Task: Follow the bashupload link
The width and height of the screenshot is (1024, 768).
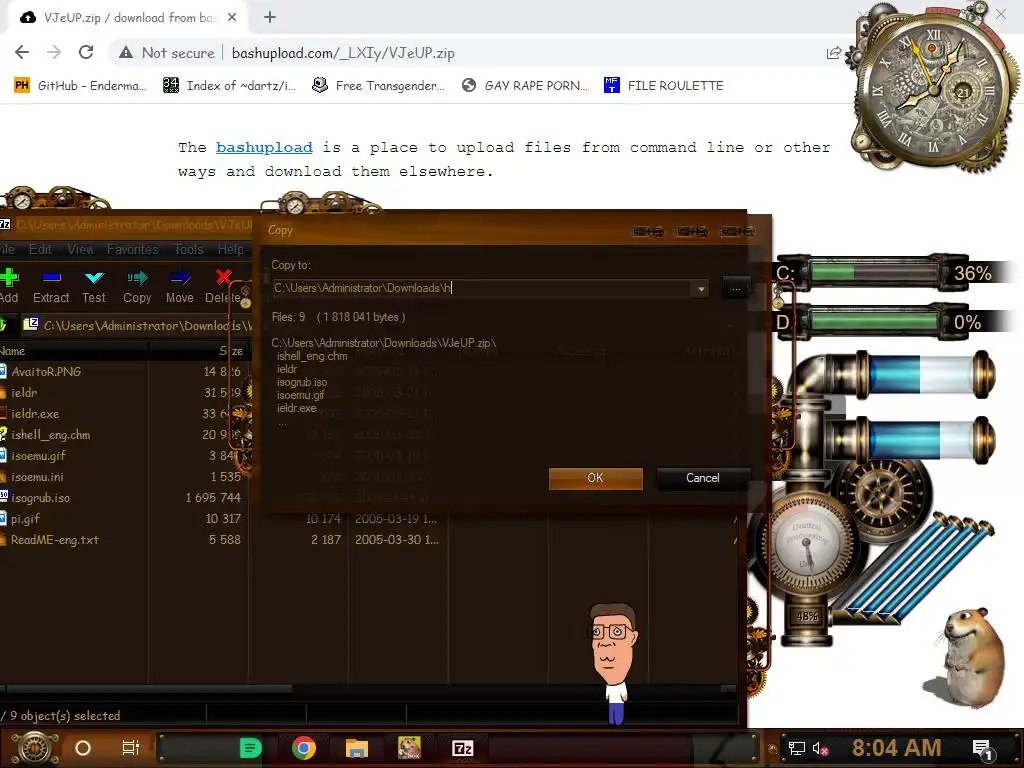Action: (x=264, y=148)
